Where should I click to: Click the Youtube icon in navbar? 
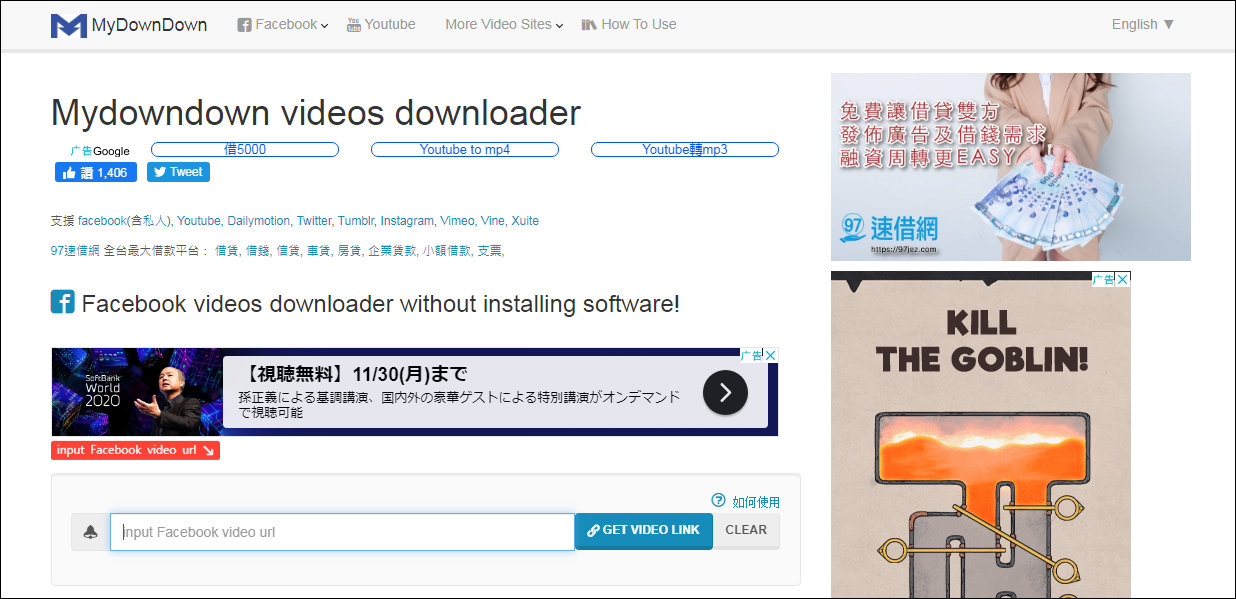354,24
